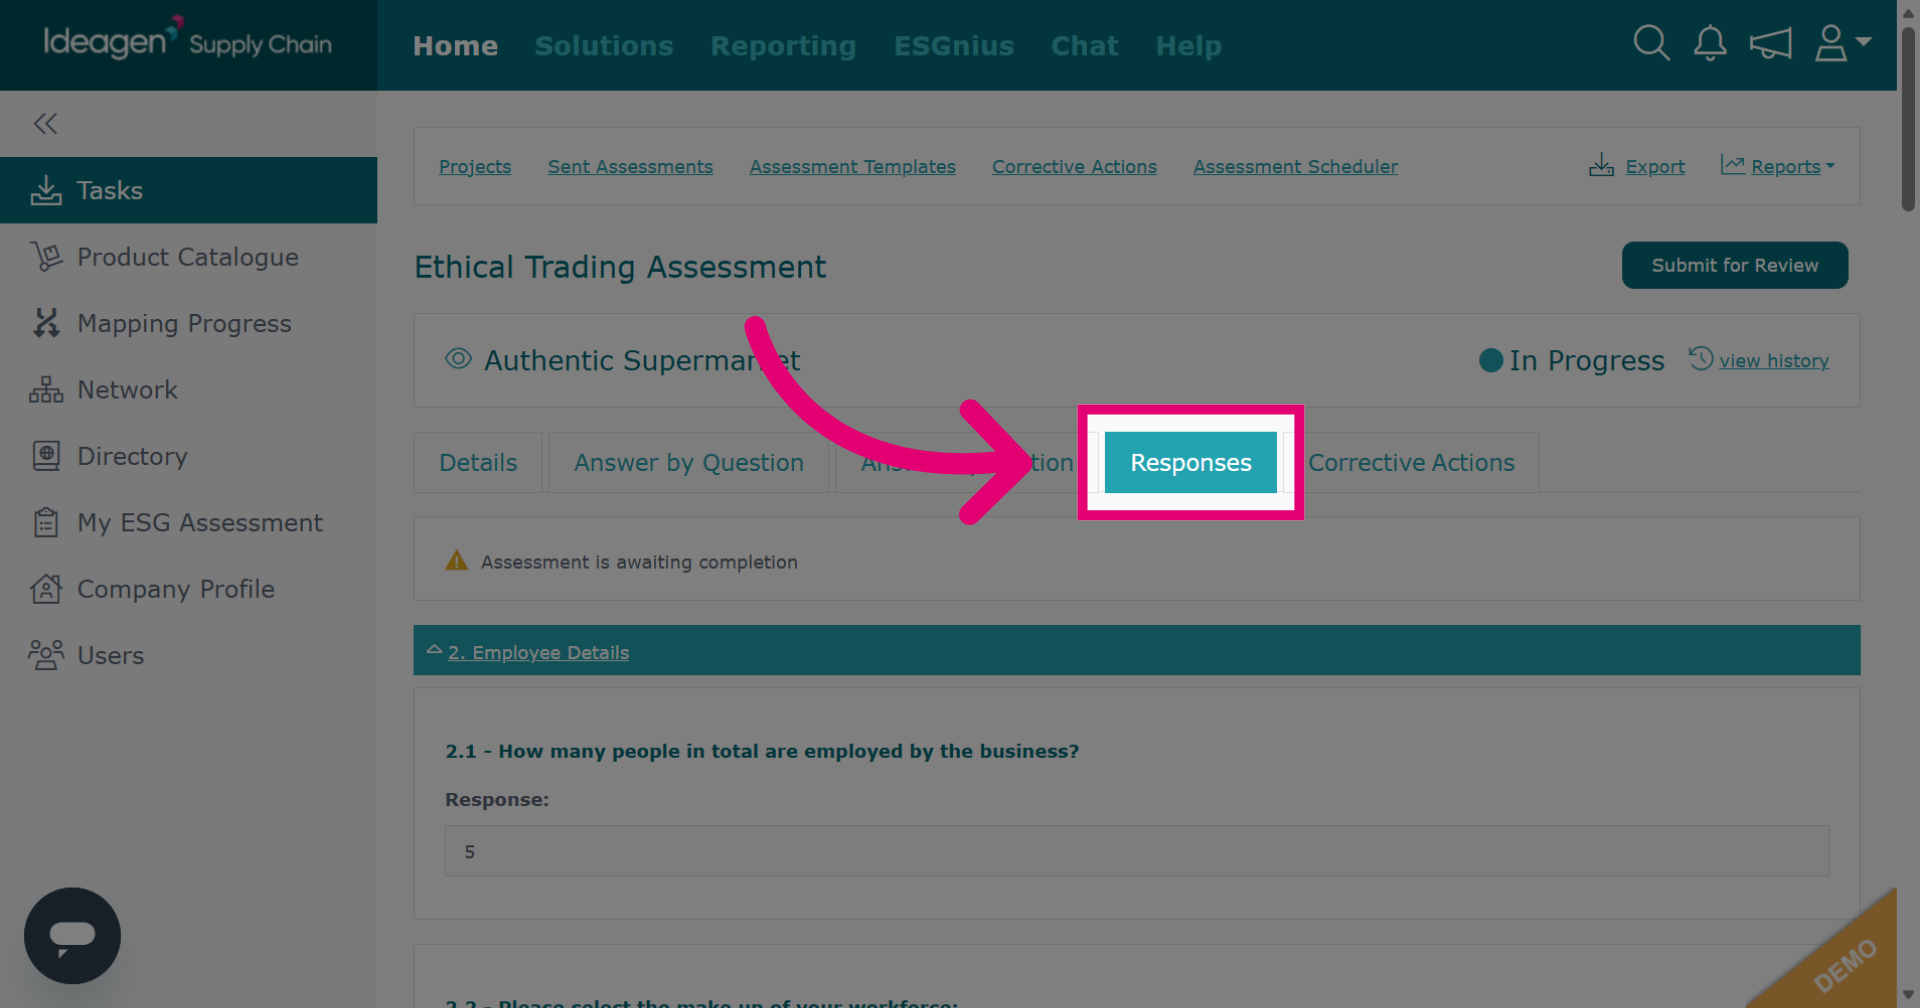The height and width of the screenshot is (1008, 1920).
Task: Open Chat in top navigation
Action: point(1084,46)
